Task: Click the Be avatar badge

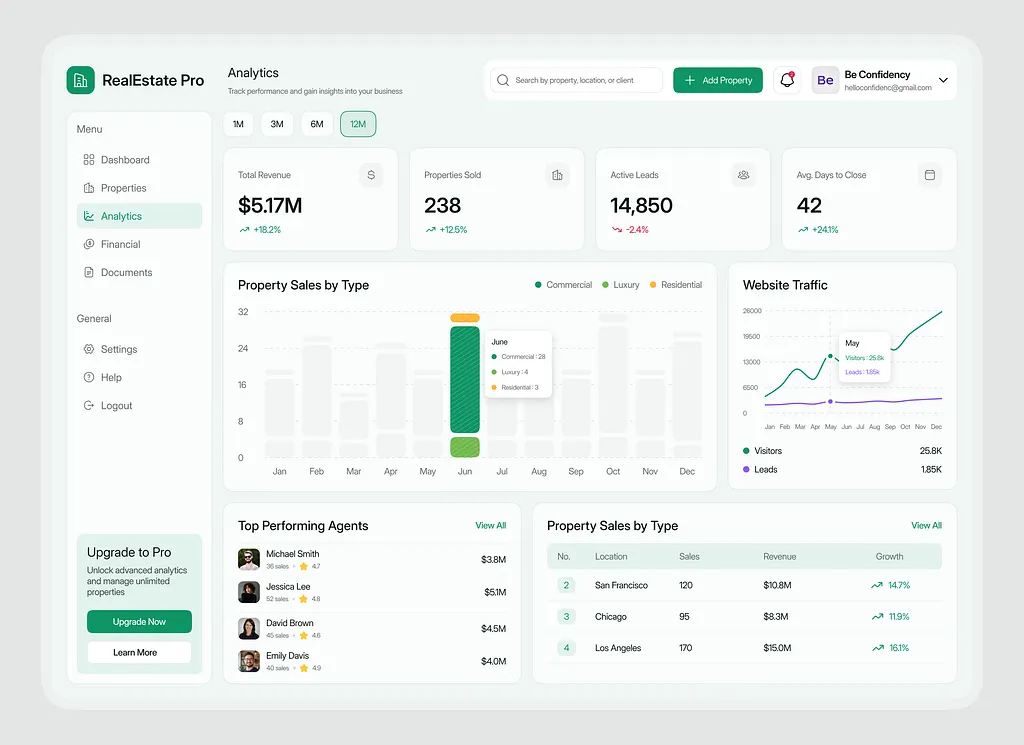Action: coord(825,80)
